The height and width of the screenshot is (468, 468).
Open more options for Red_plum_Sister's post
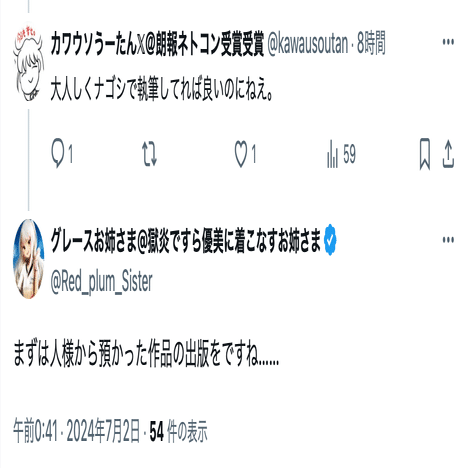448,240
